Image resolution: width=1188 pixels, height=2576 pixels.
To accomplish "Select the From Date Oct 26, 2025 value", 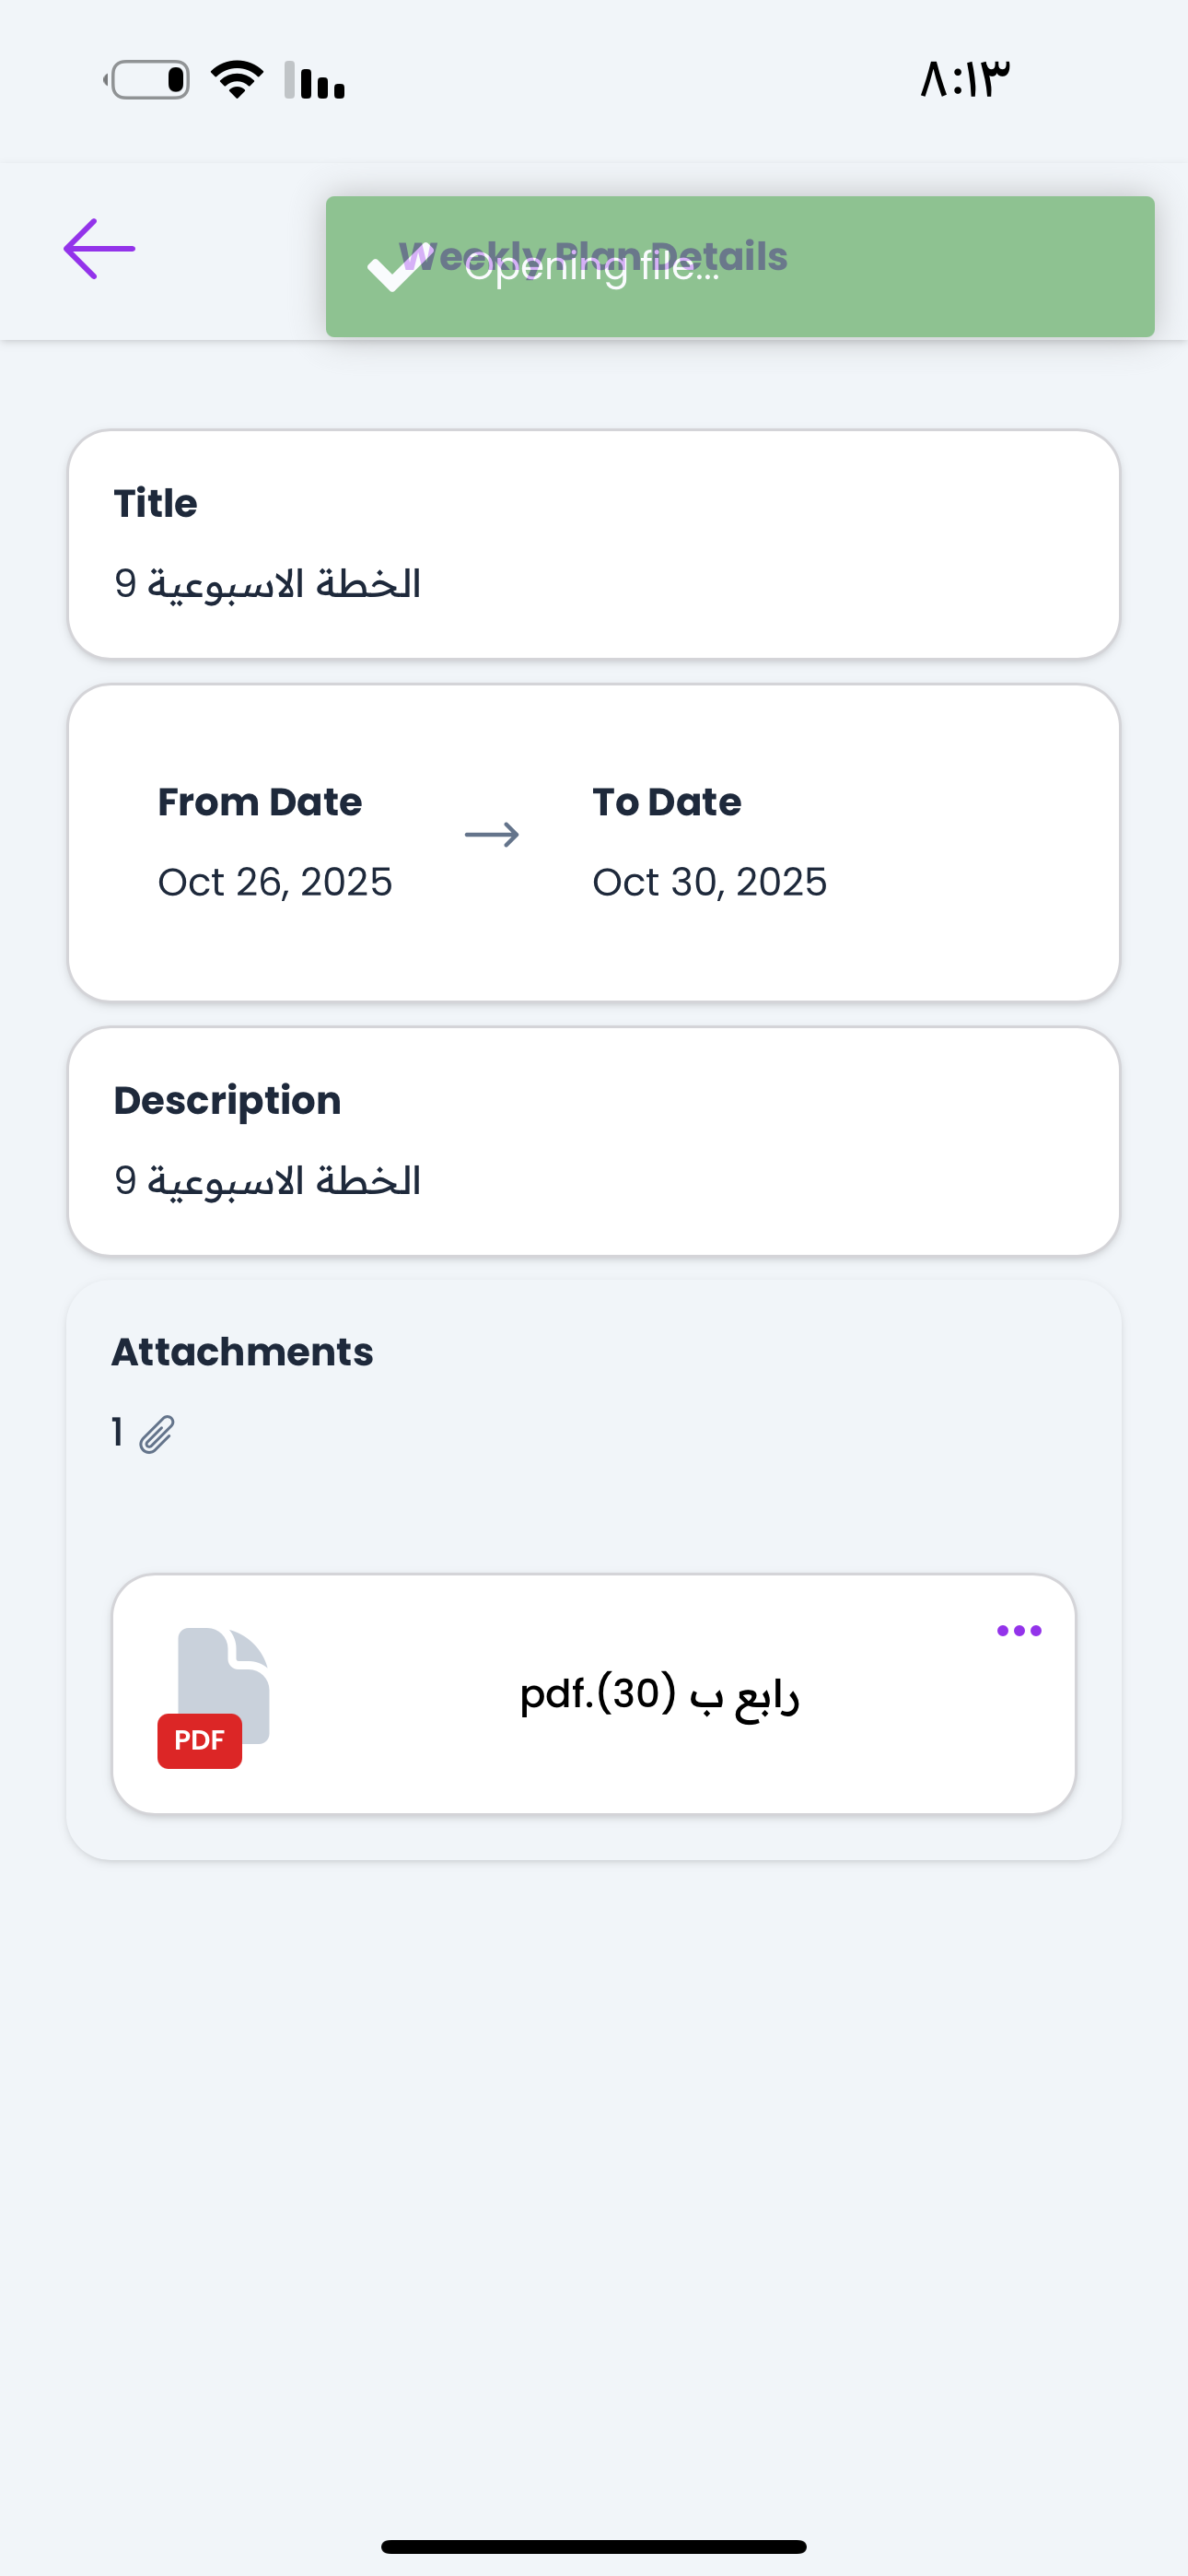I will (x=275, y=882).
